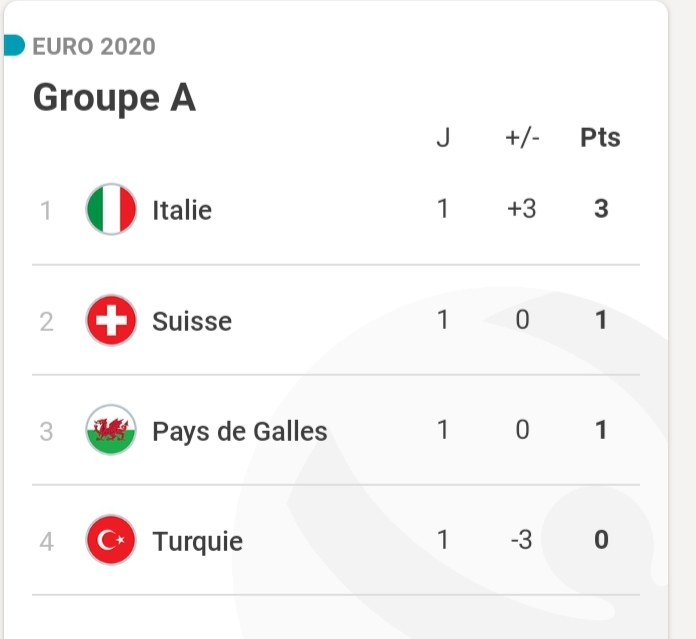This screenshot has height=639, width=696.
Task: Click Turquie's -3 goal difference value
Action: point(521,540)
